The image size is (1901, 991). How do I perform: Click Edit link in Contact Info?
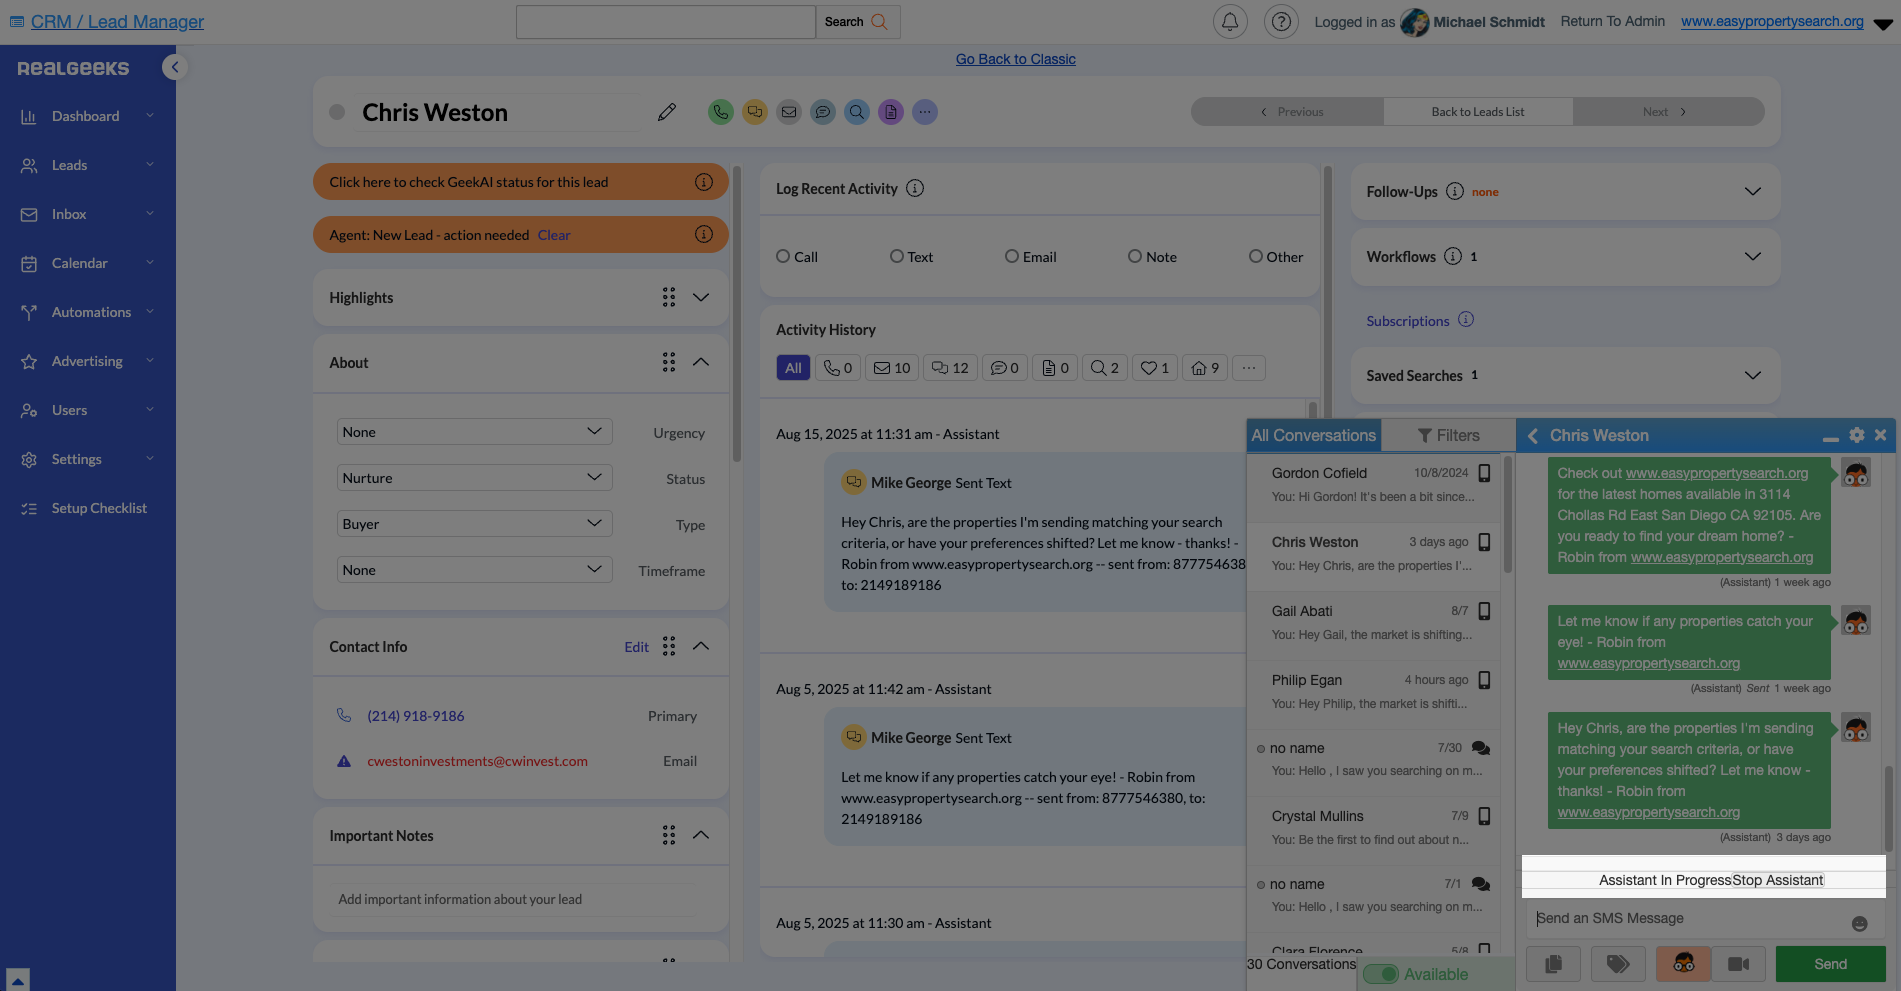[636, 647]
